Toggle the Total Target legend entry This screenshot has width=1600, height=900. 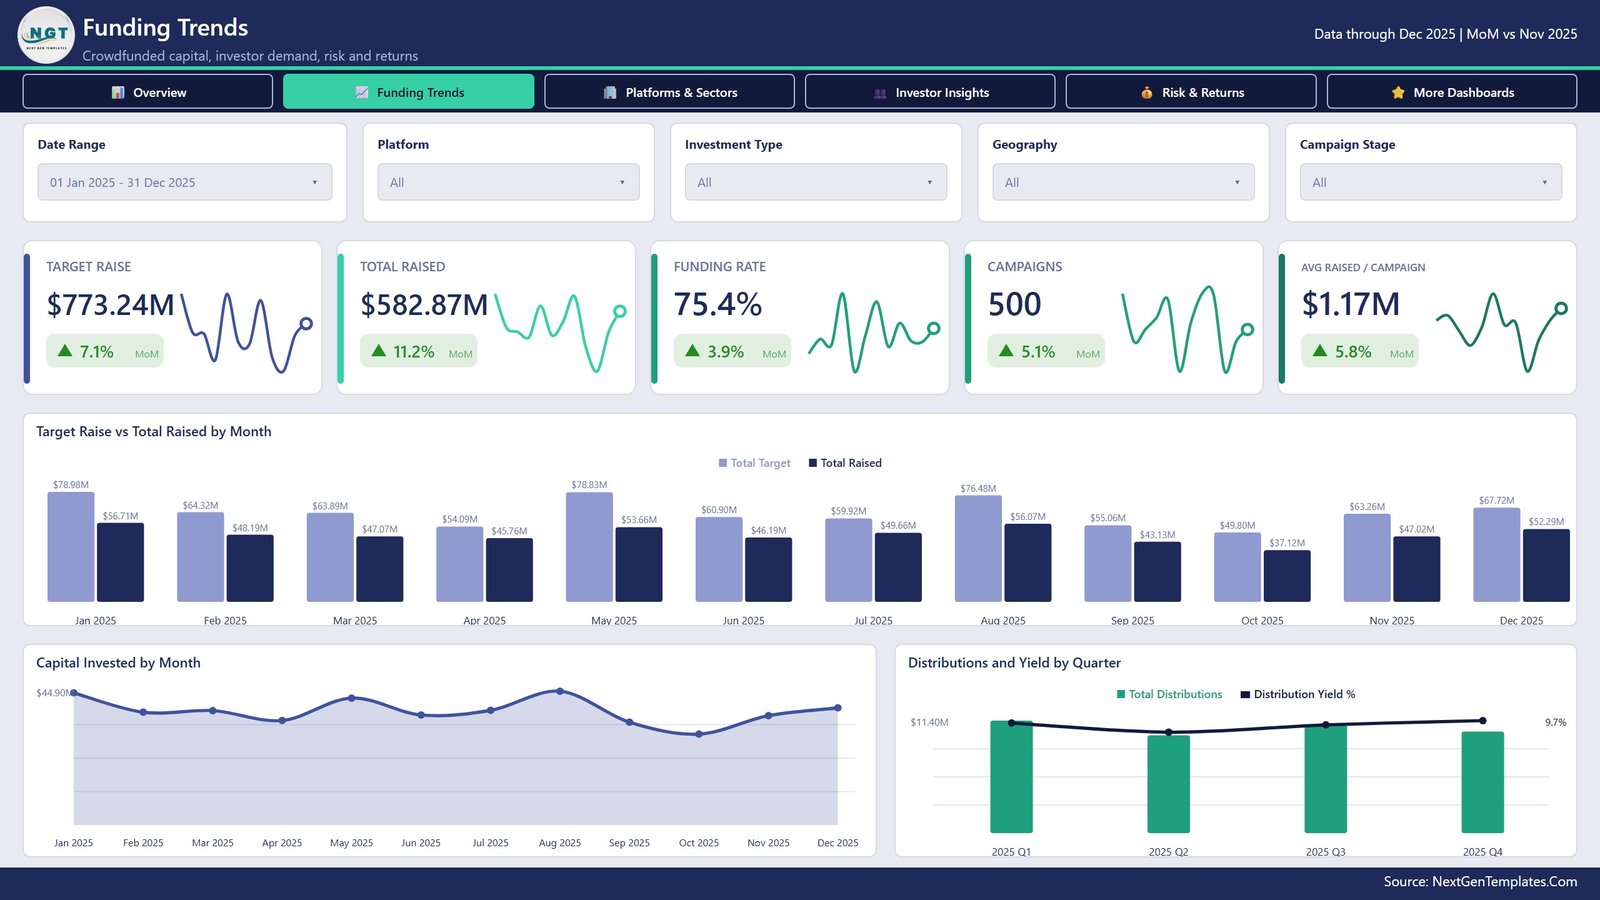pos(754,463)
